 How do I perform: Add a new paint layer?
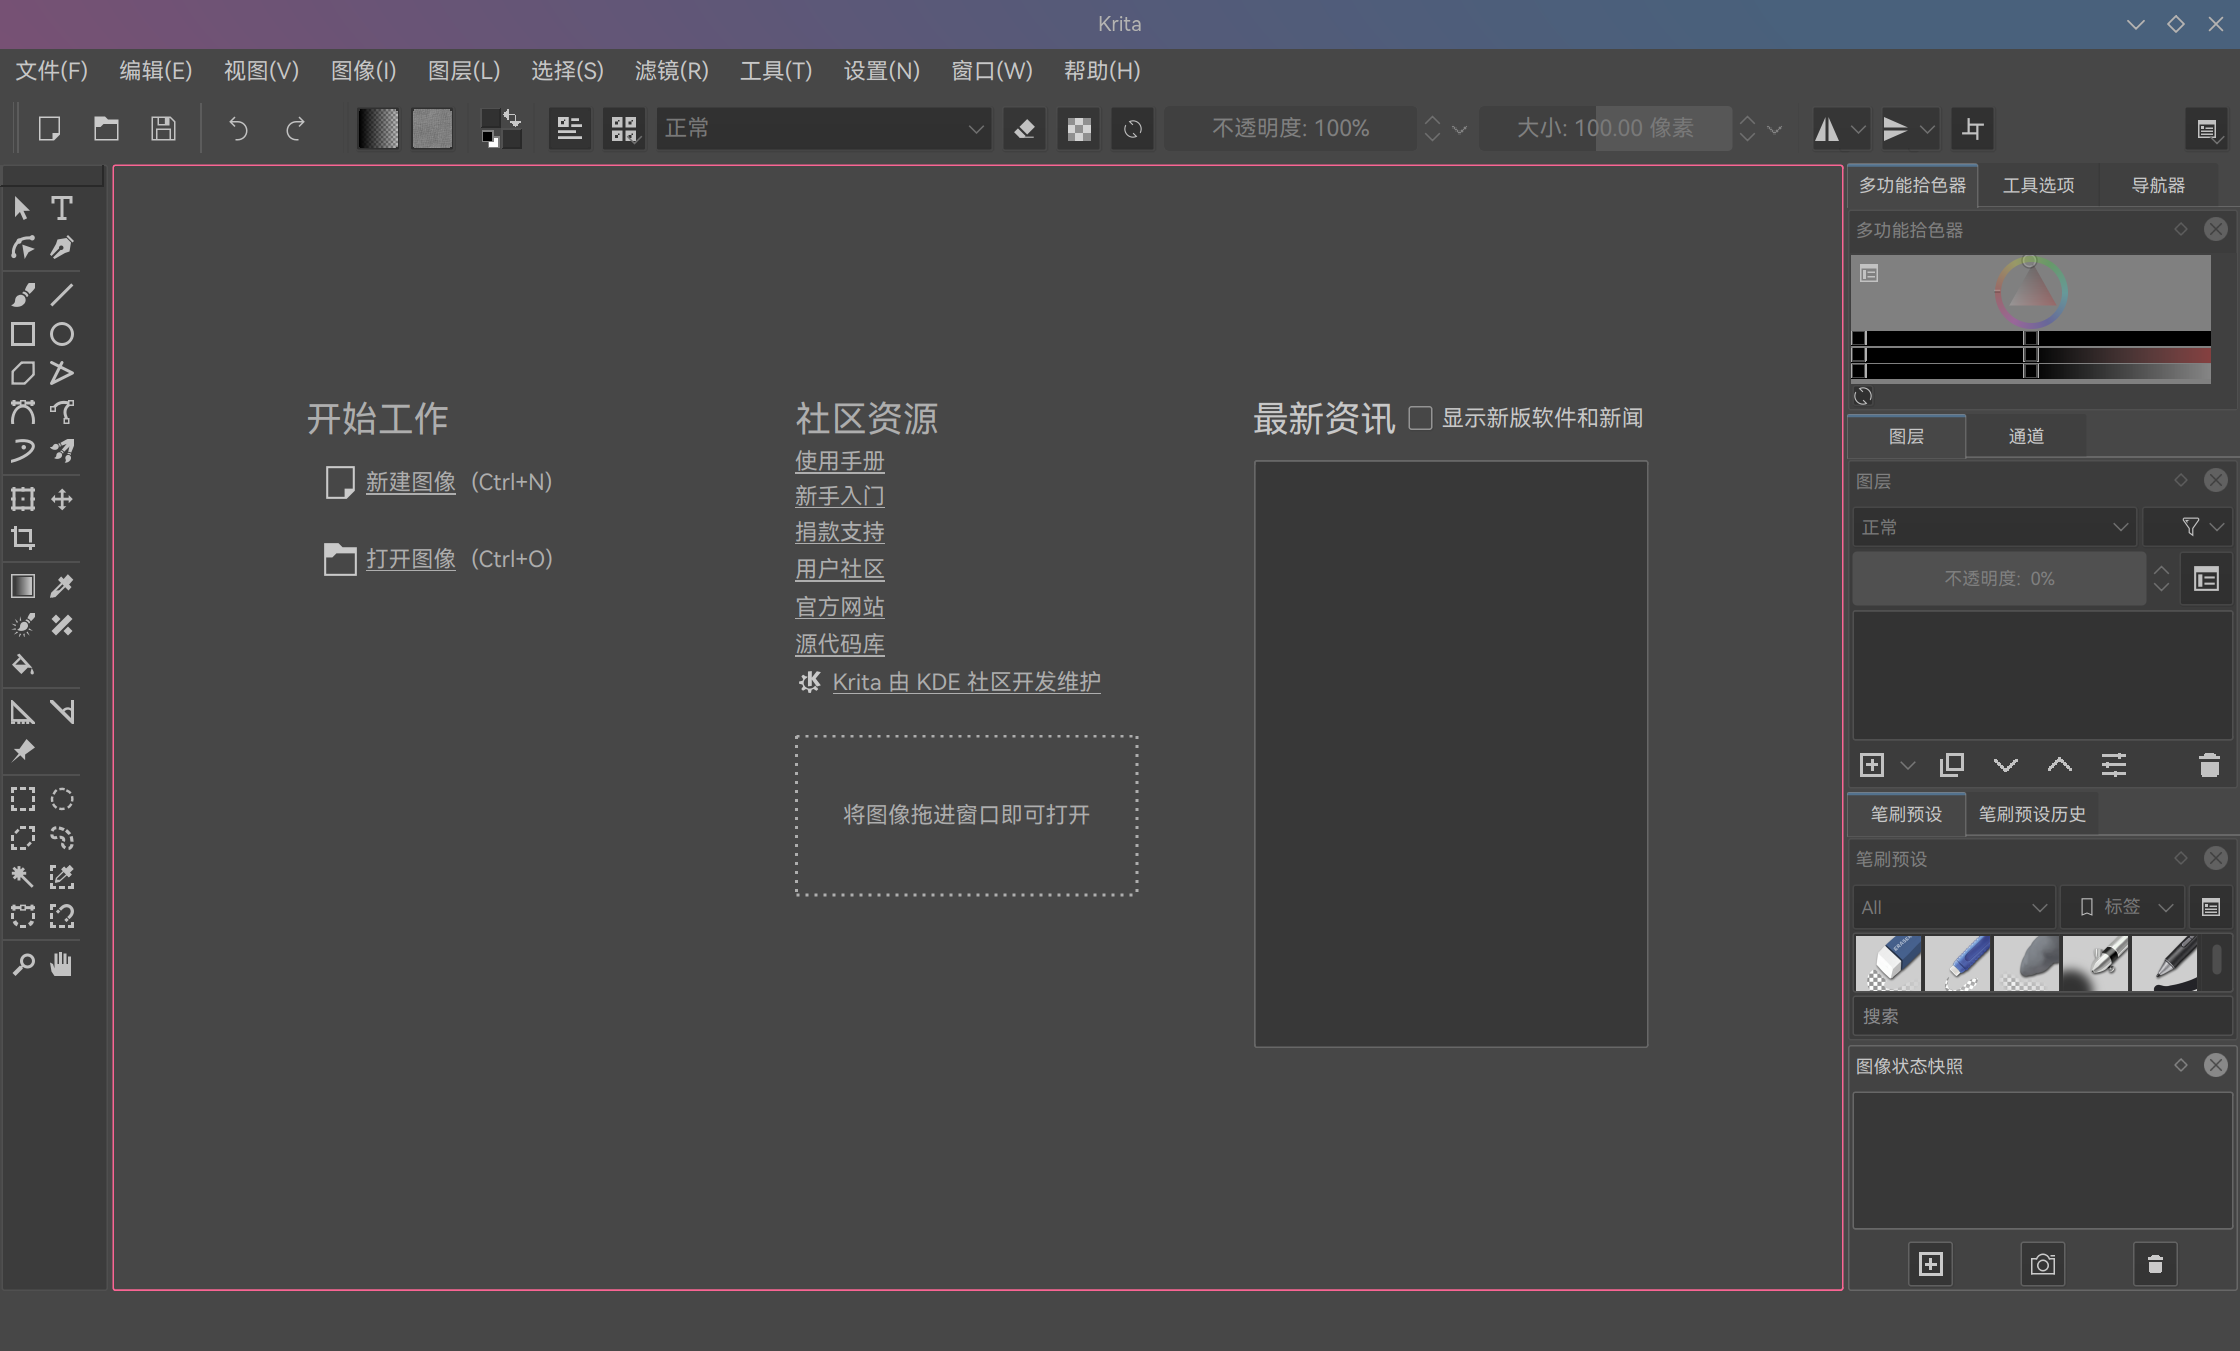pyautogui.click(x=1872, y=765)
